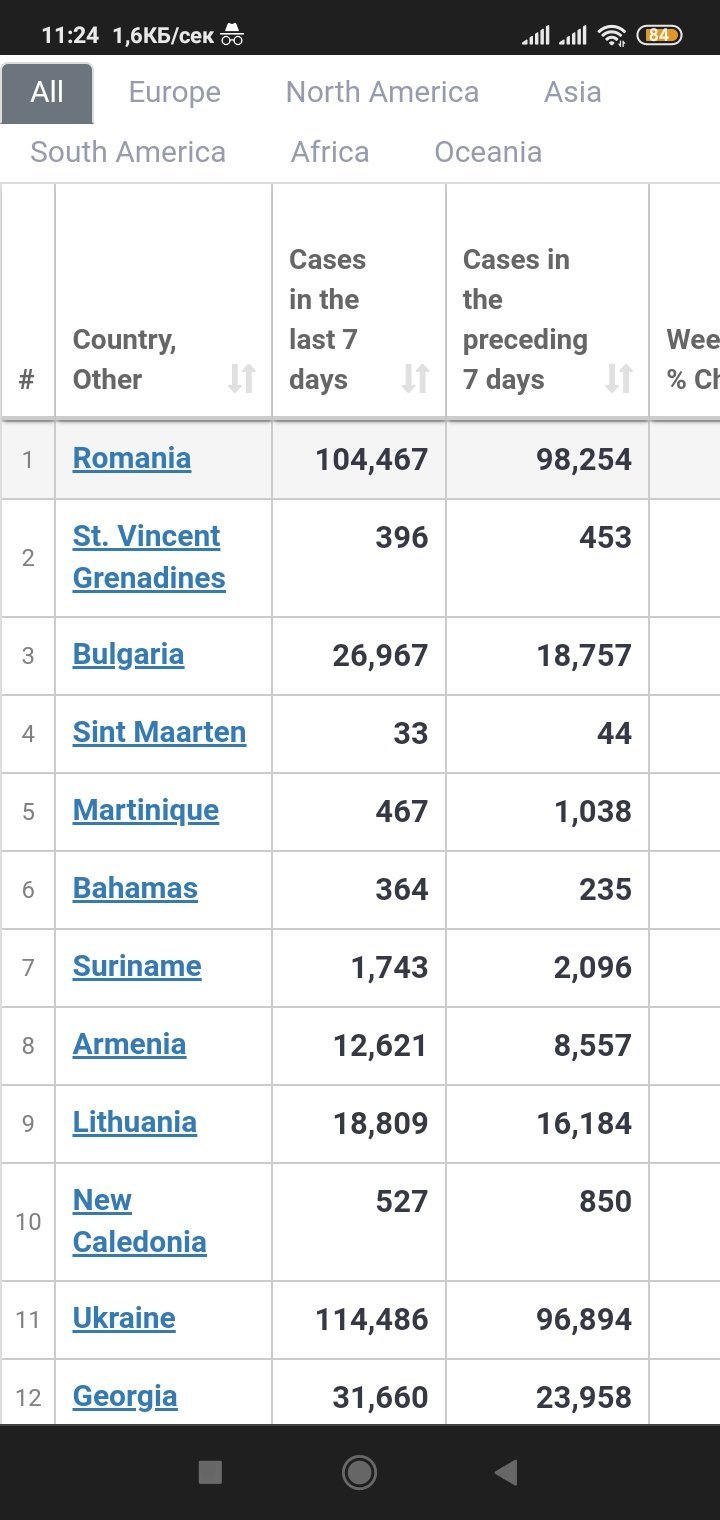Sort by Cases in preceding 7 days
This screenshot has width=720, height=1520.
click(619, 379)
